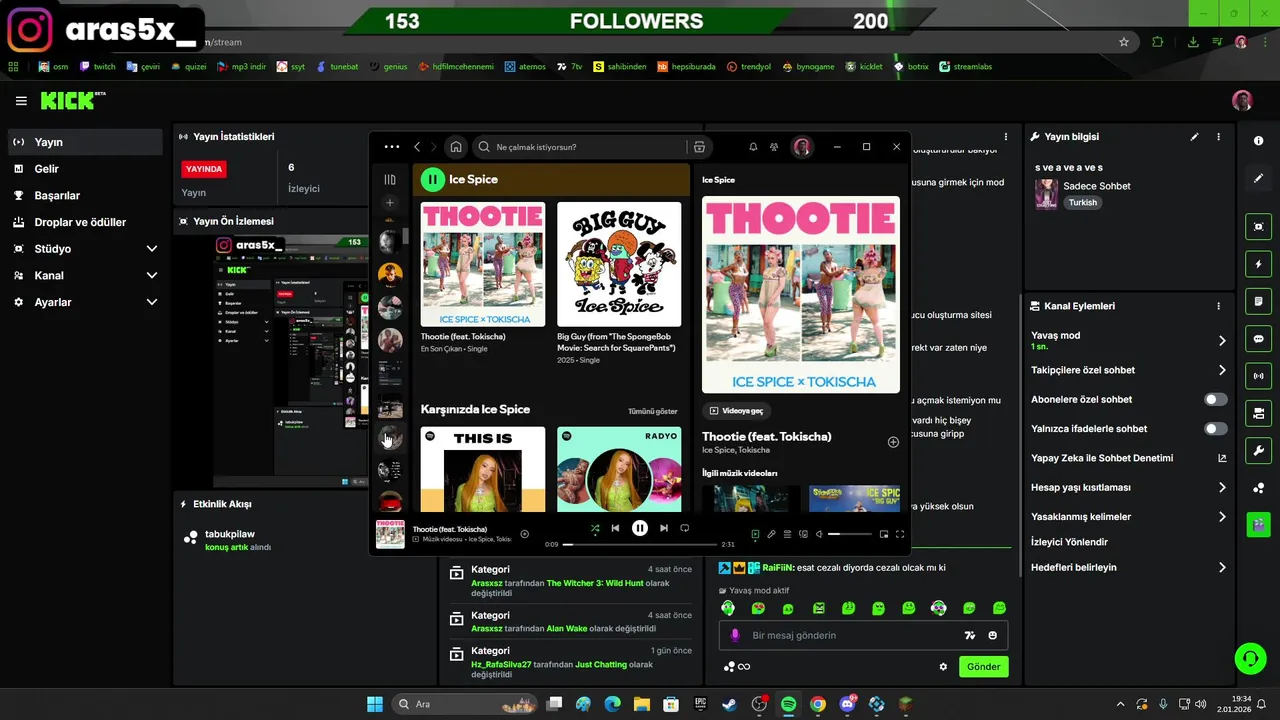Open the Spotify three-dot menu
1280x720 pixels.
pos(392,147)
